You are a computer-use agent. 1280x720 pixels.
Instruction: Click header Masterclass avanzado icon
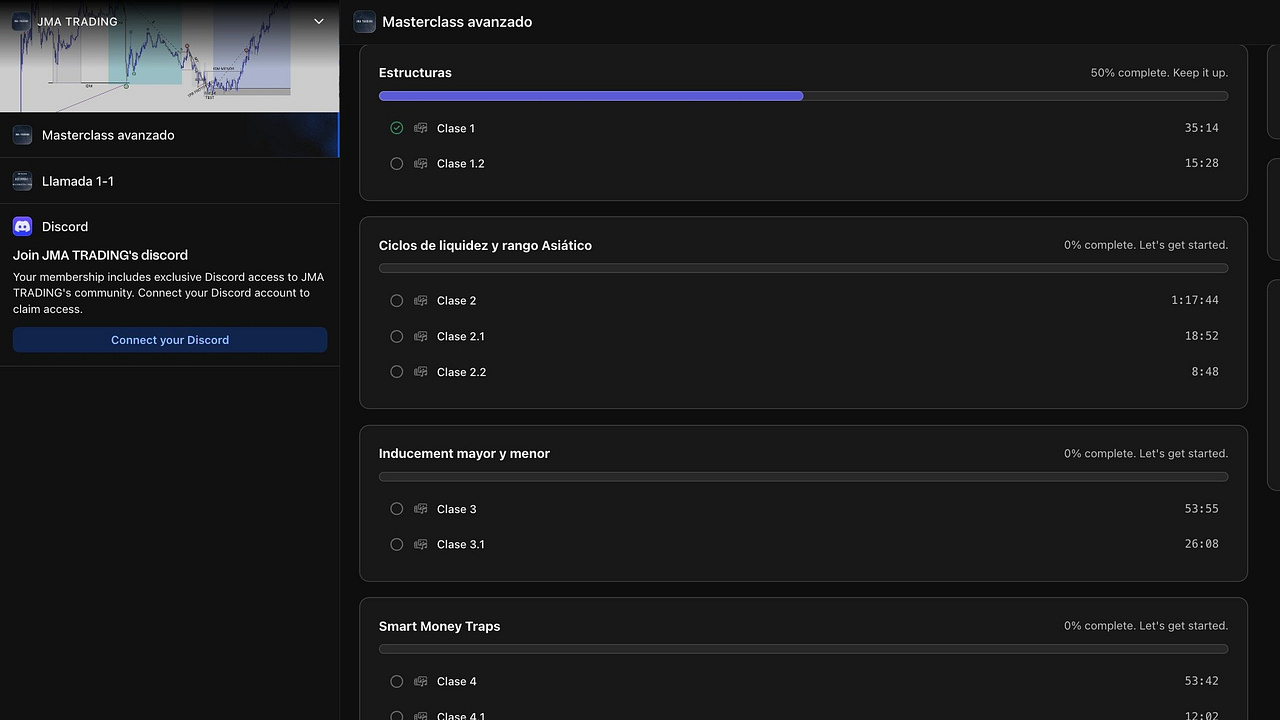364,22
